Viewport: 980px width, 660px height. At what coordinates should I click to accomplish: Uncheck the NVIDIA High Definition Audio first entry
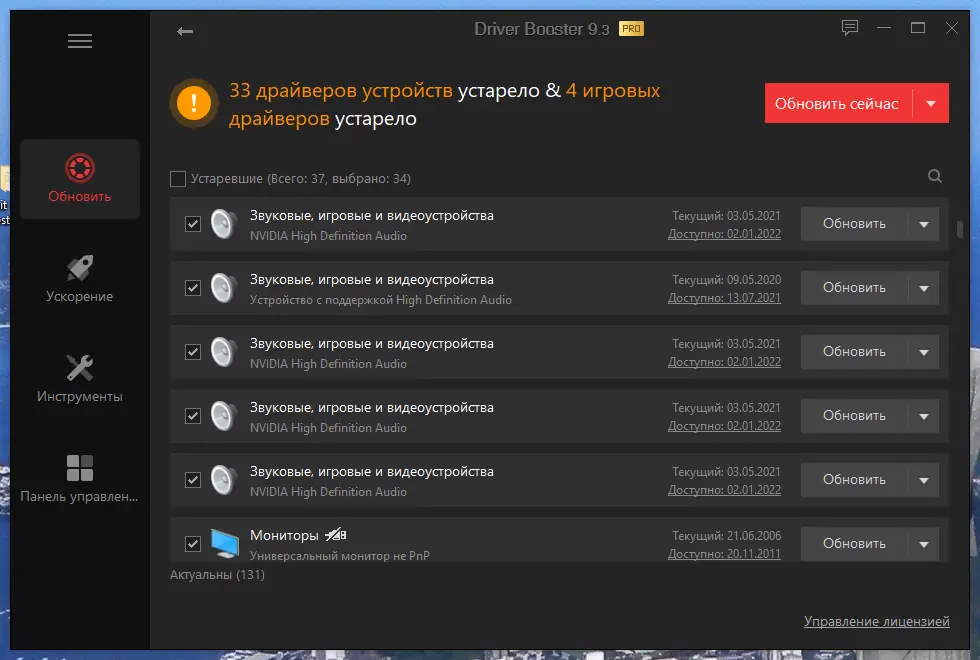pyautogui.click(x=192, y=224)
